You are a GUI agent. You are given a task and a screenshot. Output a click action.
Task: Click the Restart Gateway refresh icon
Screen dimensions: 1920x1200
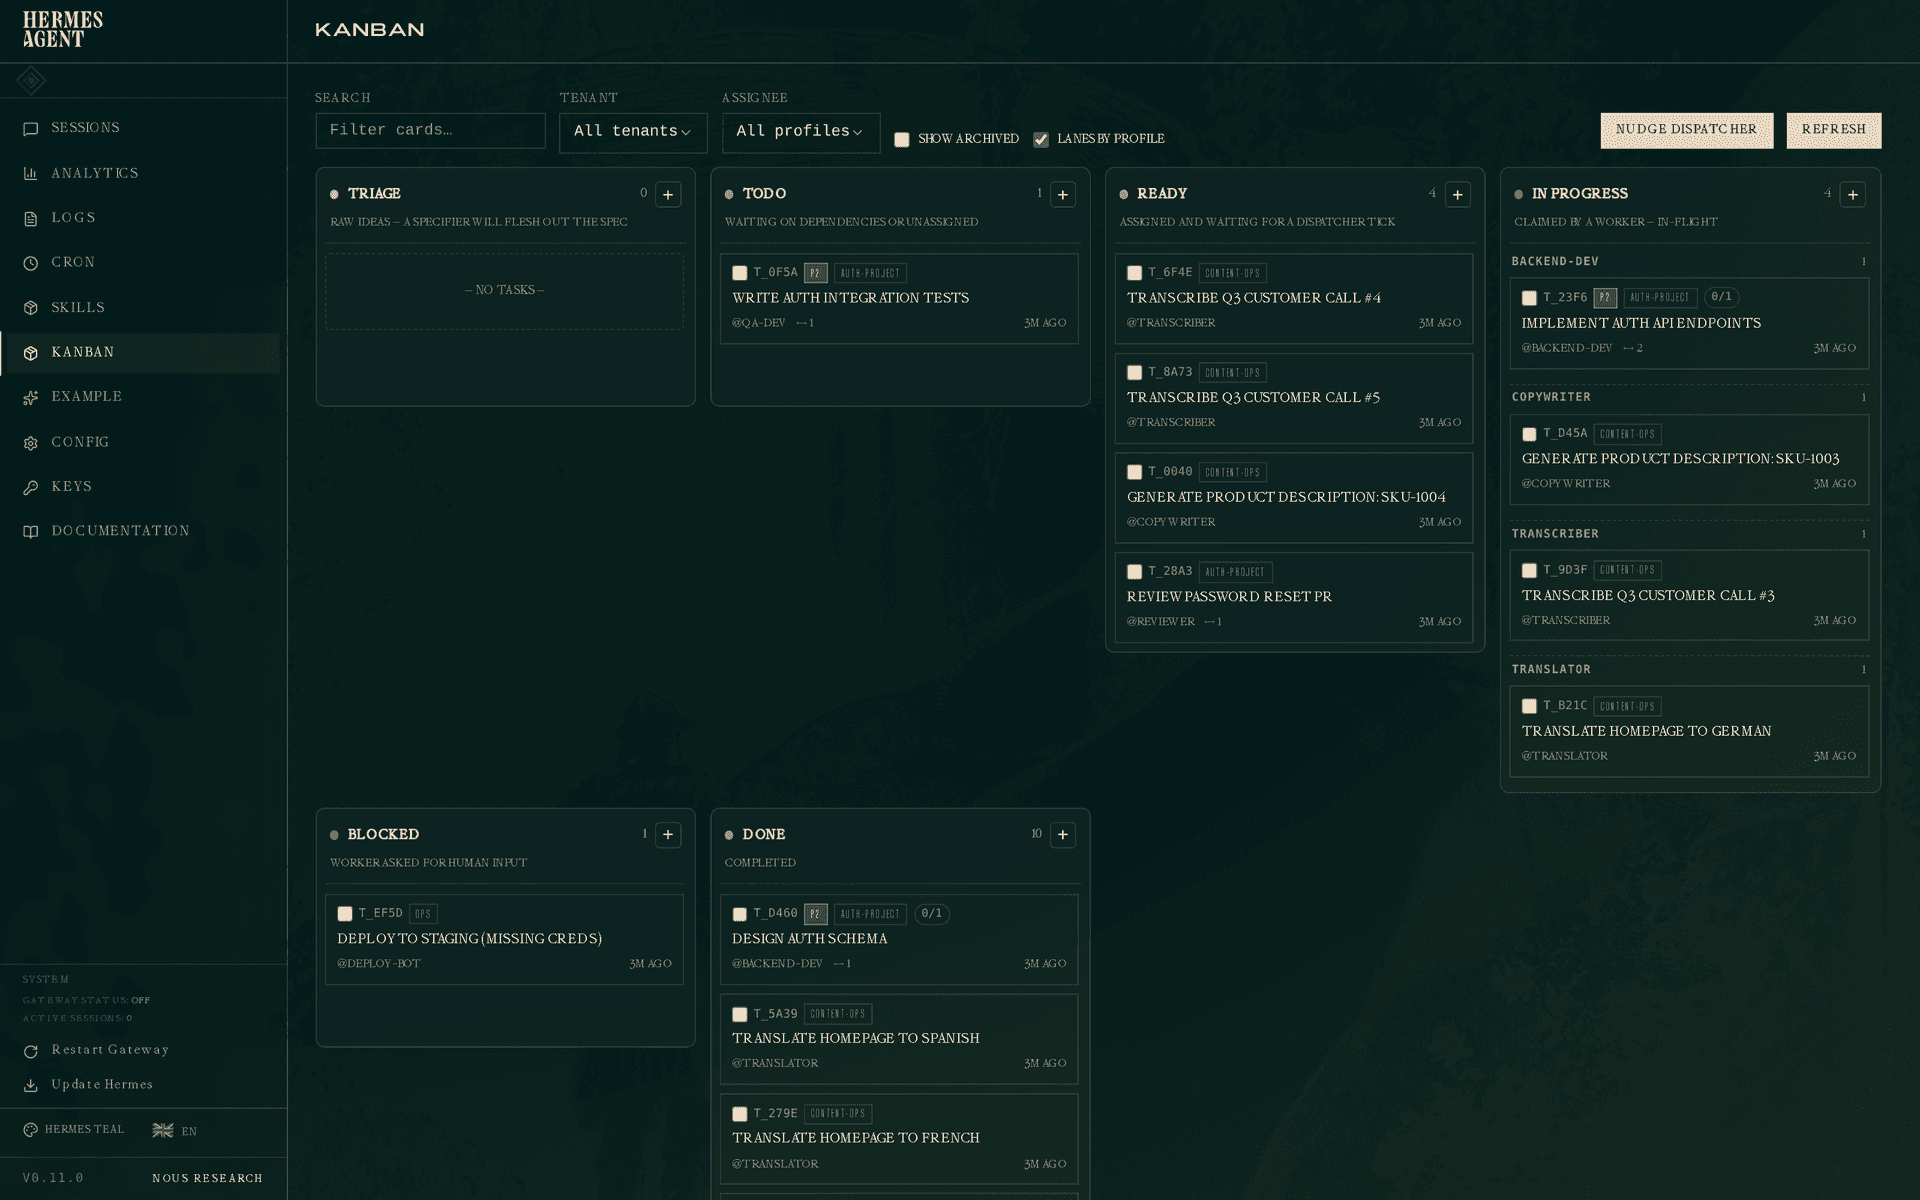coord(31,1051)
